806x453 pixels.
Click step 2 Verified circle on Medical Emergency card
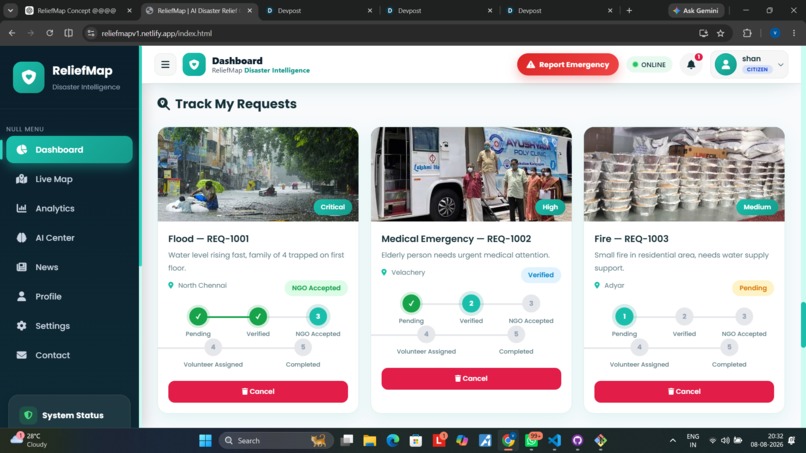pos(471,303)
